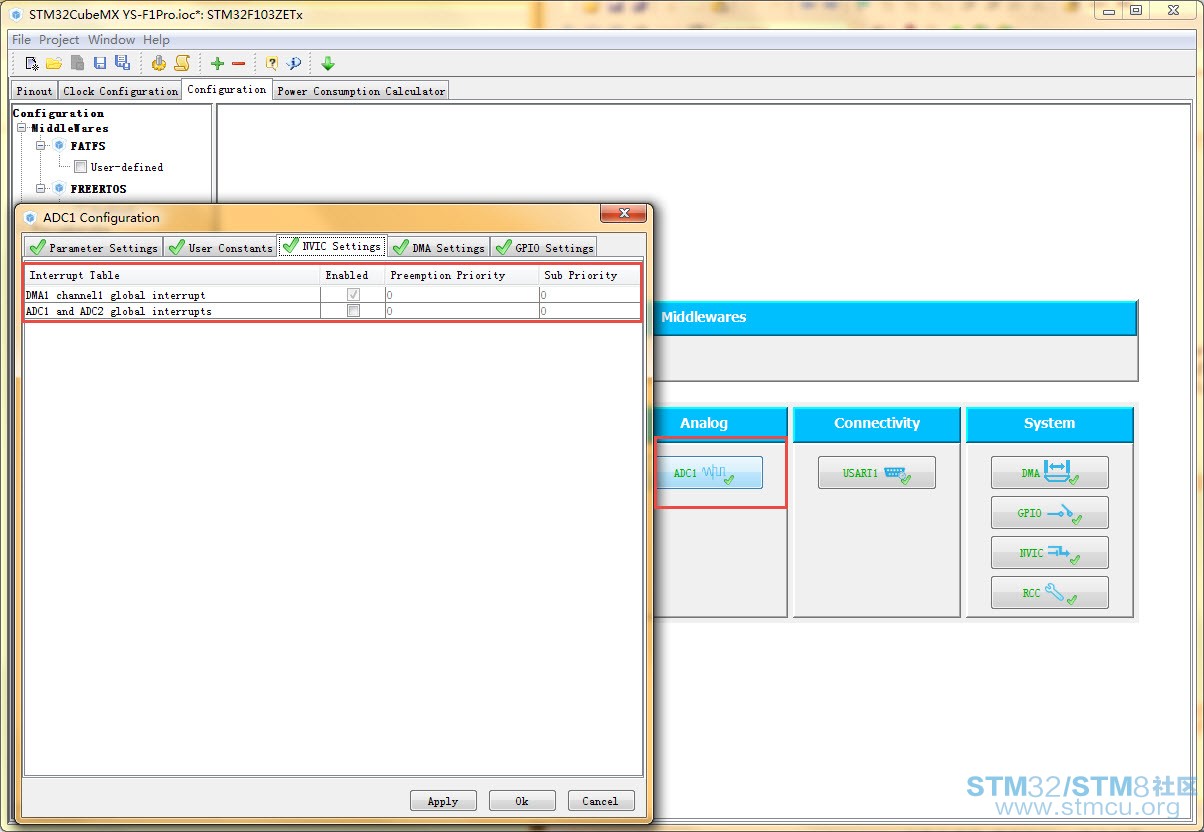Screen dimensions: 1204x832
Task: Open the GPIO Settings tab
Action: pyautogui.click(x=543, y=247)
